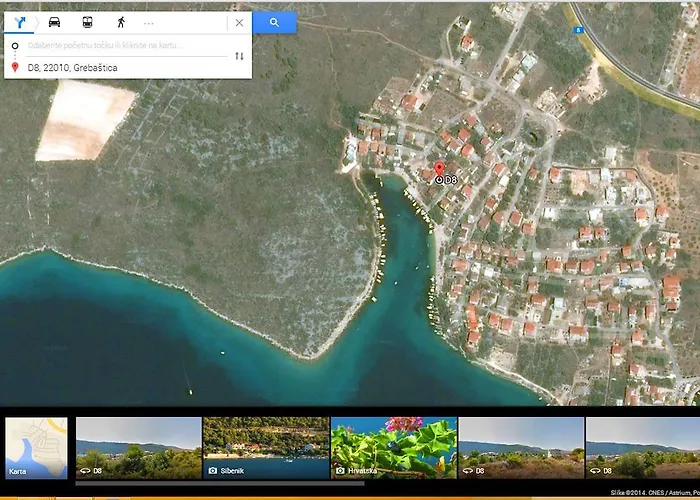Click the start point circle icon

pyautogui.click(x=15, y=46)
